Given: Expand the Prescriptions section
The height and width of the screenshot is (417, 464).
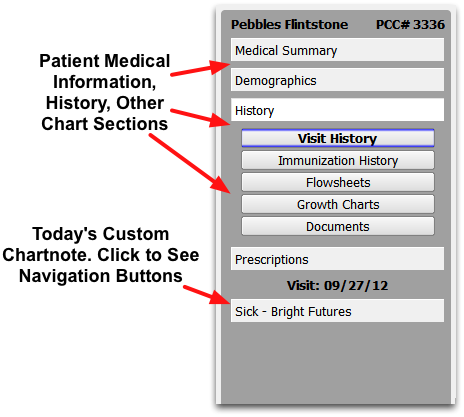Looking at the screenshot, I should coord(337,259).
